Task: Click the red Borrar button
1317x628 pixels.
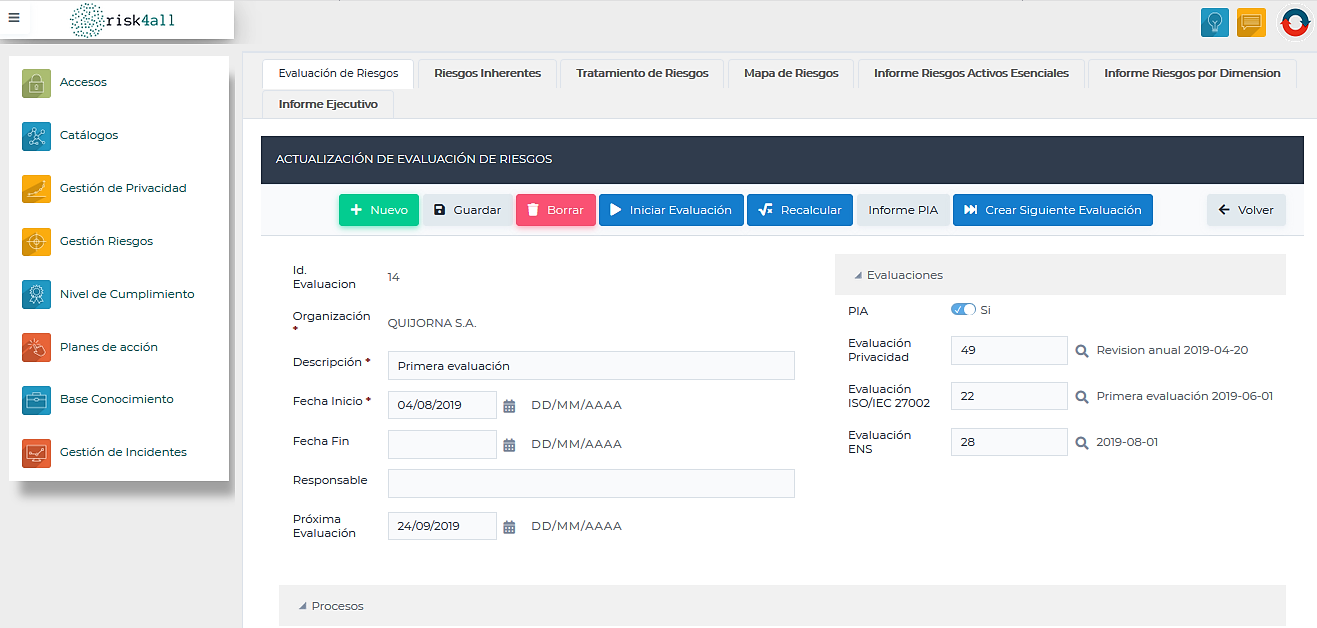Action: [556, 210]
